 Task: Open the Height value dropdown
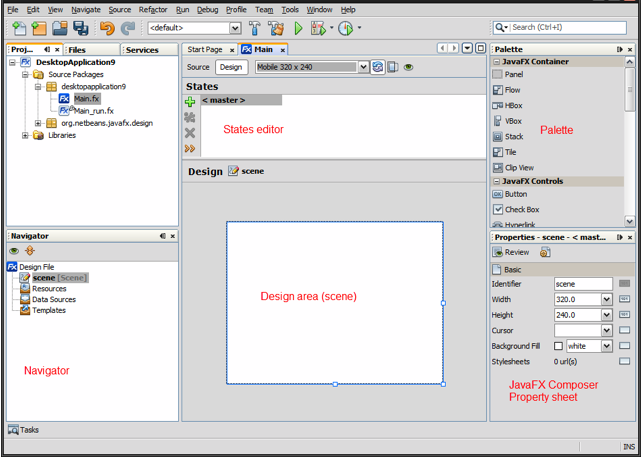[x=607, y=315]
